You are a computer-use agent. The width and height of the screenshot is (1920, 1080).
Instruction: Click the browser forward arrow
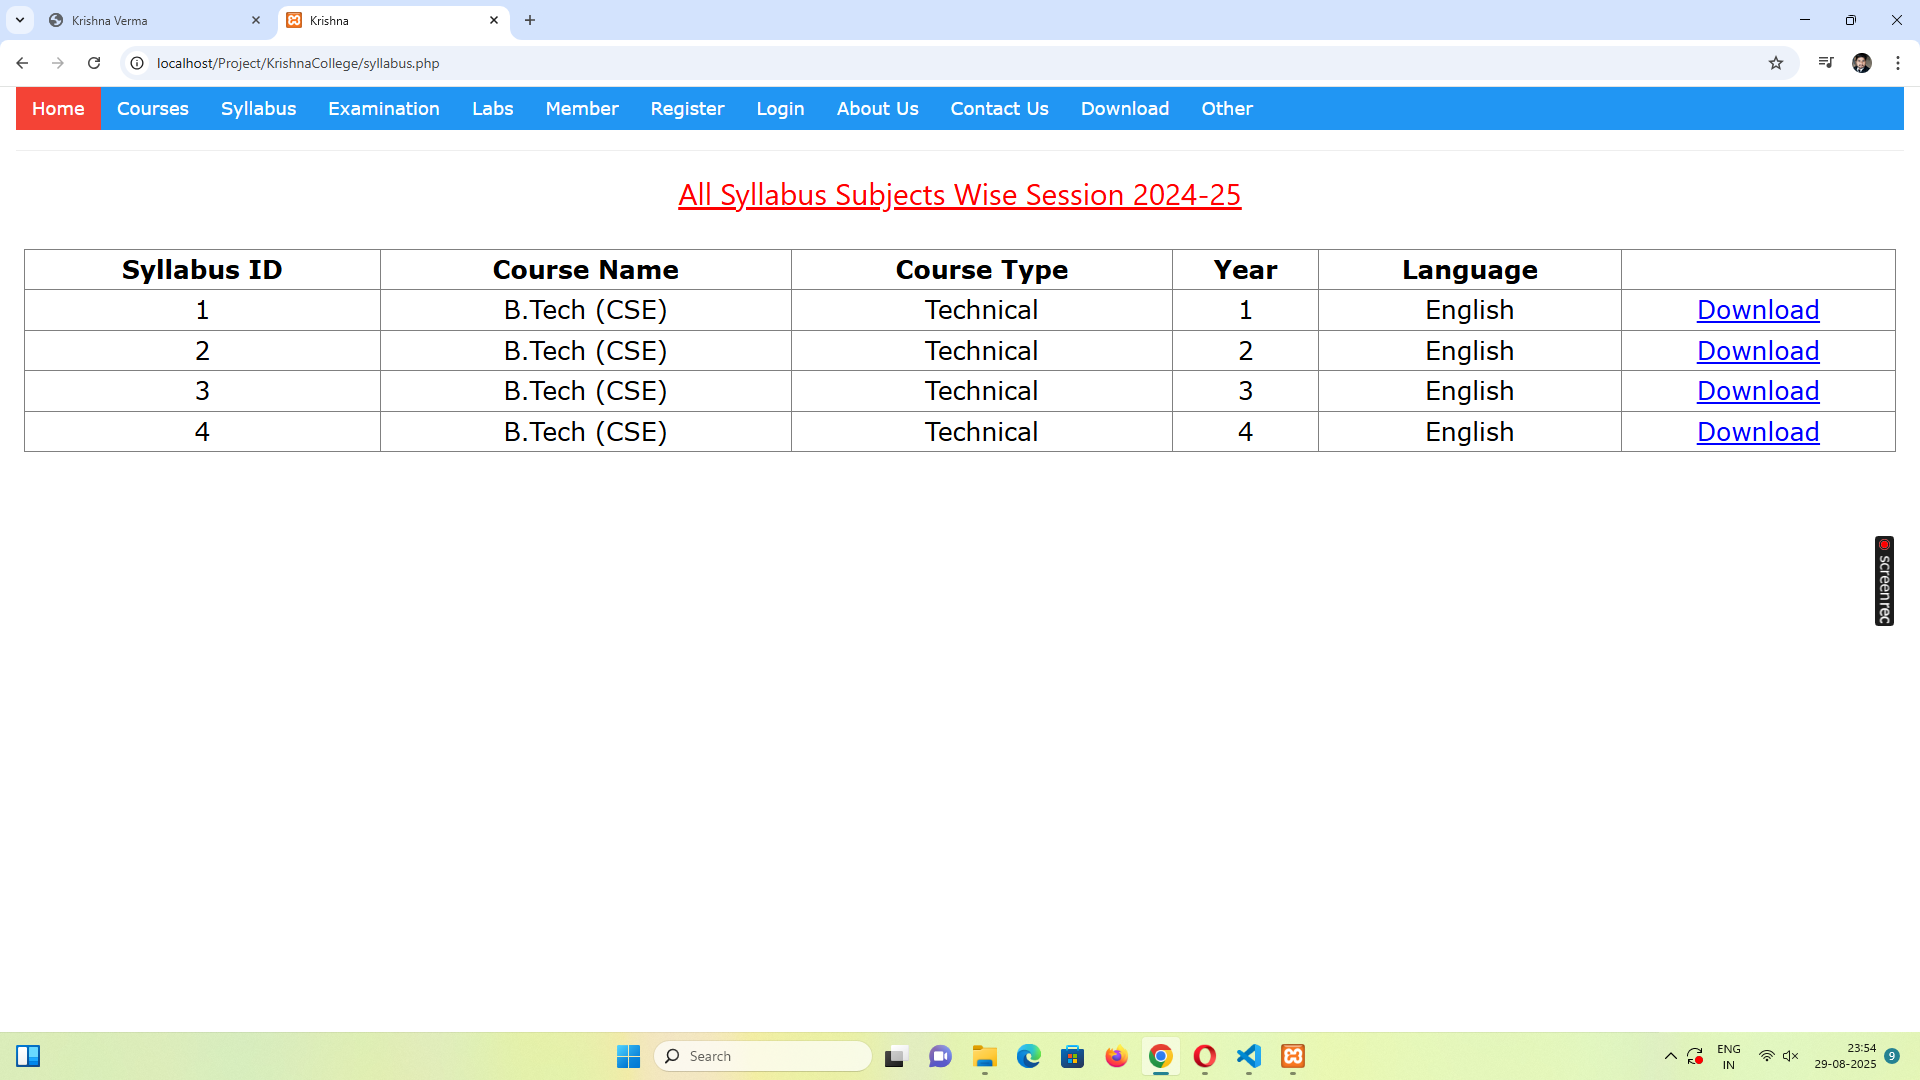(x=58, y=63)
